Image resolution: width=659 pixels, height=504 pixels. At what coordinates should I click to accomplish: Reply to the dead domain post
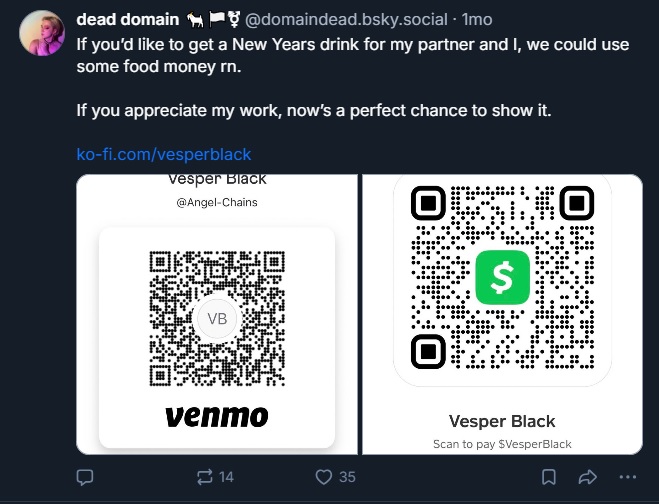(85, 477)
